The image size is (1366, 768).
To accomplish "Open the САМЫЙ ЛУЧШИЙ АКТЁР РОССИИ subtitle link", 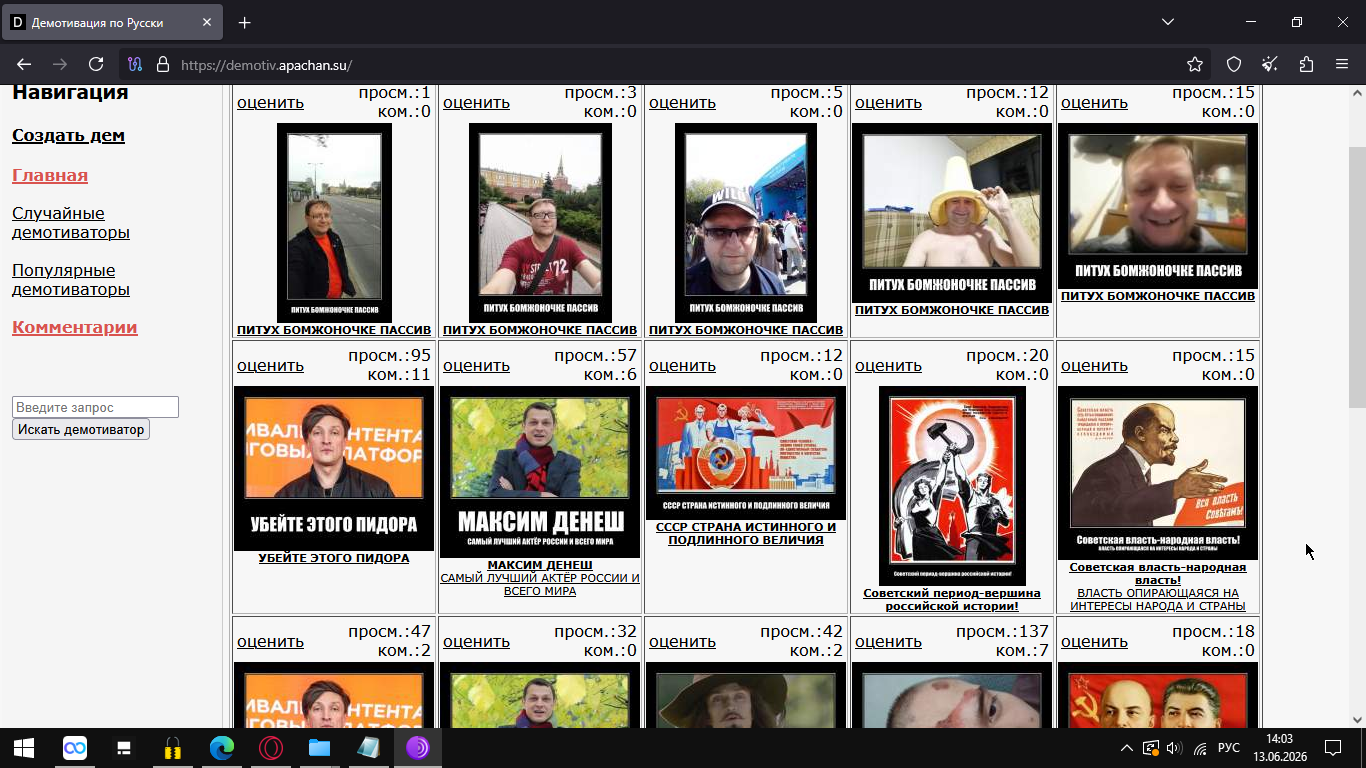I will pos(540,585).
